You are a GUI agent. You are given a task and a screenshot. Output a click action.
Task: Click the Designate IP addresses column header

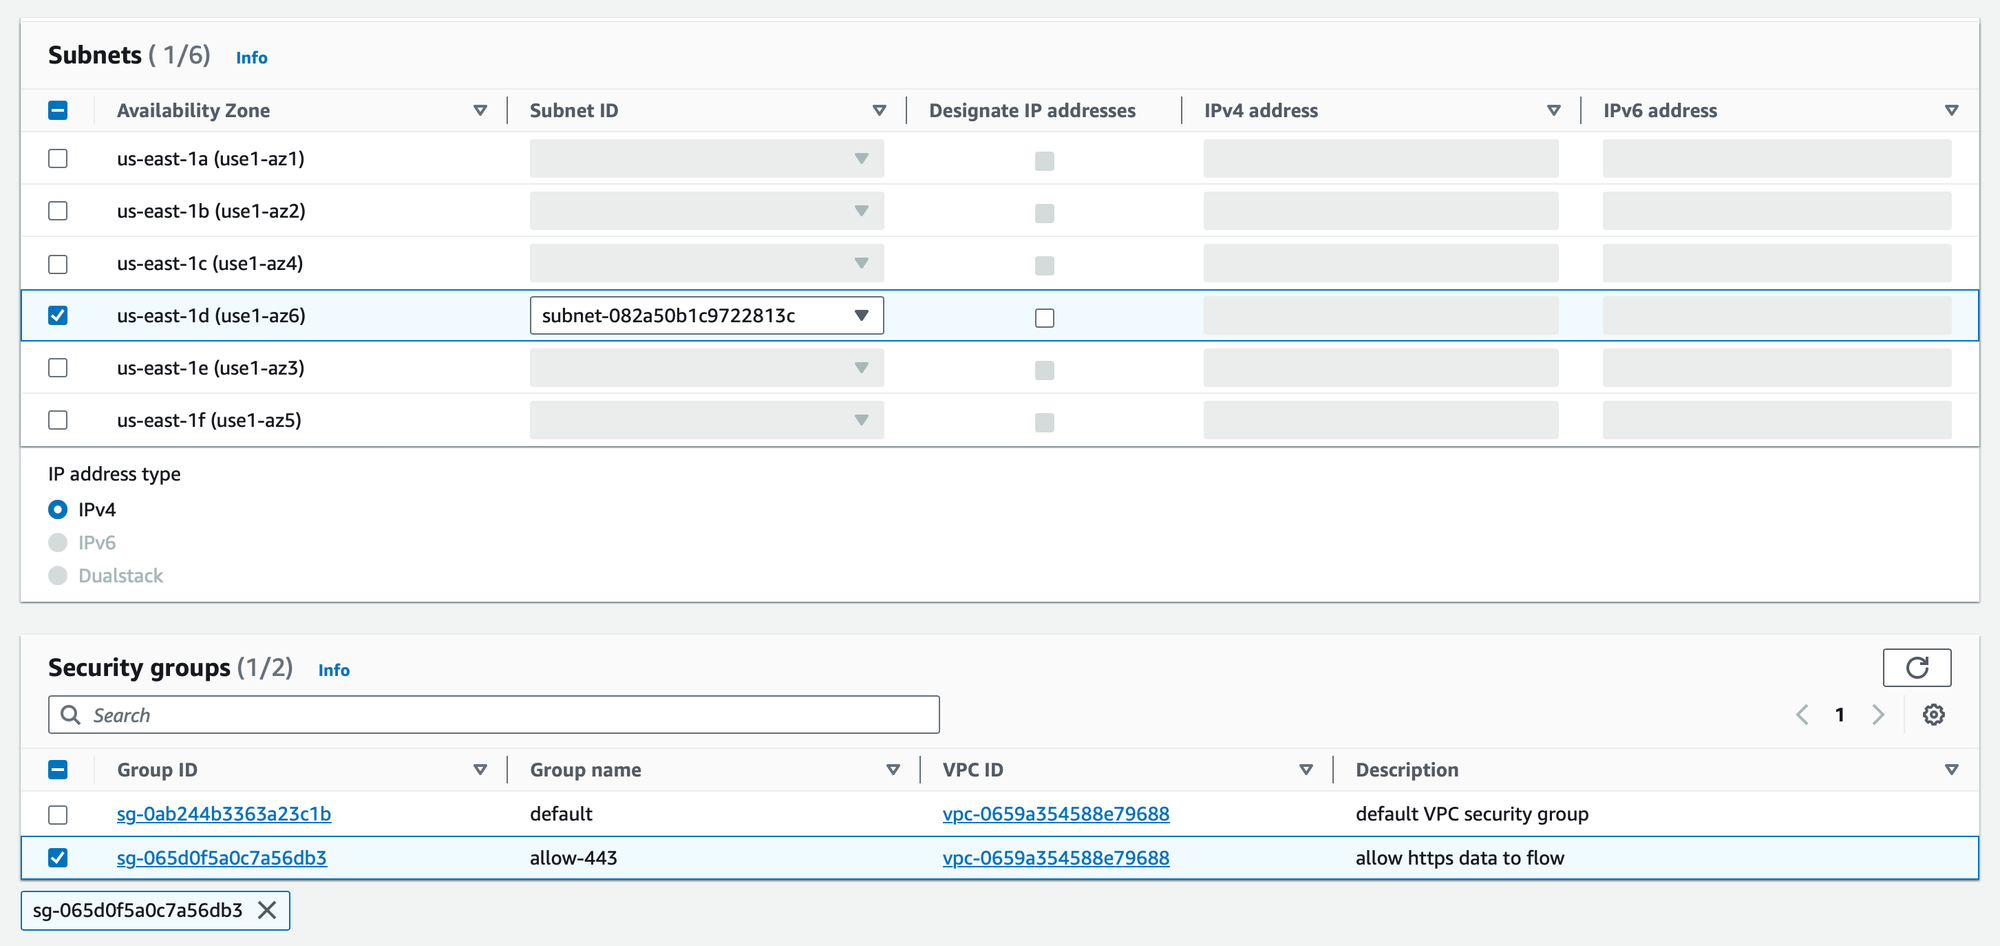pos(1032,110)
